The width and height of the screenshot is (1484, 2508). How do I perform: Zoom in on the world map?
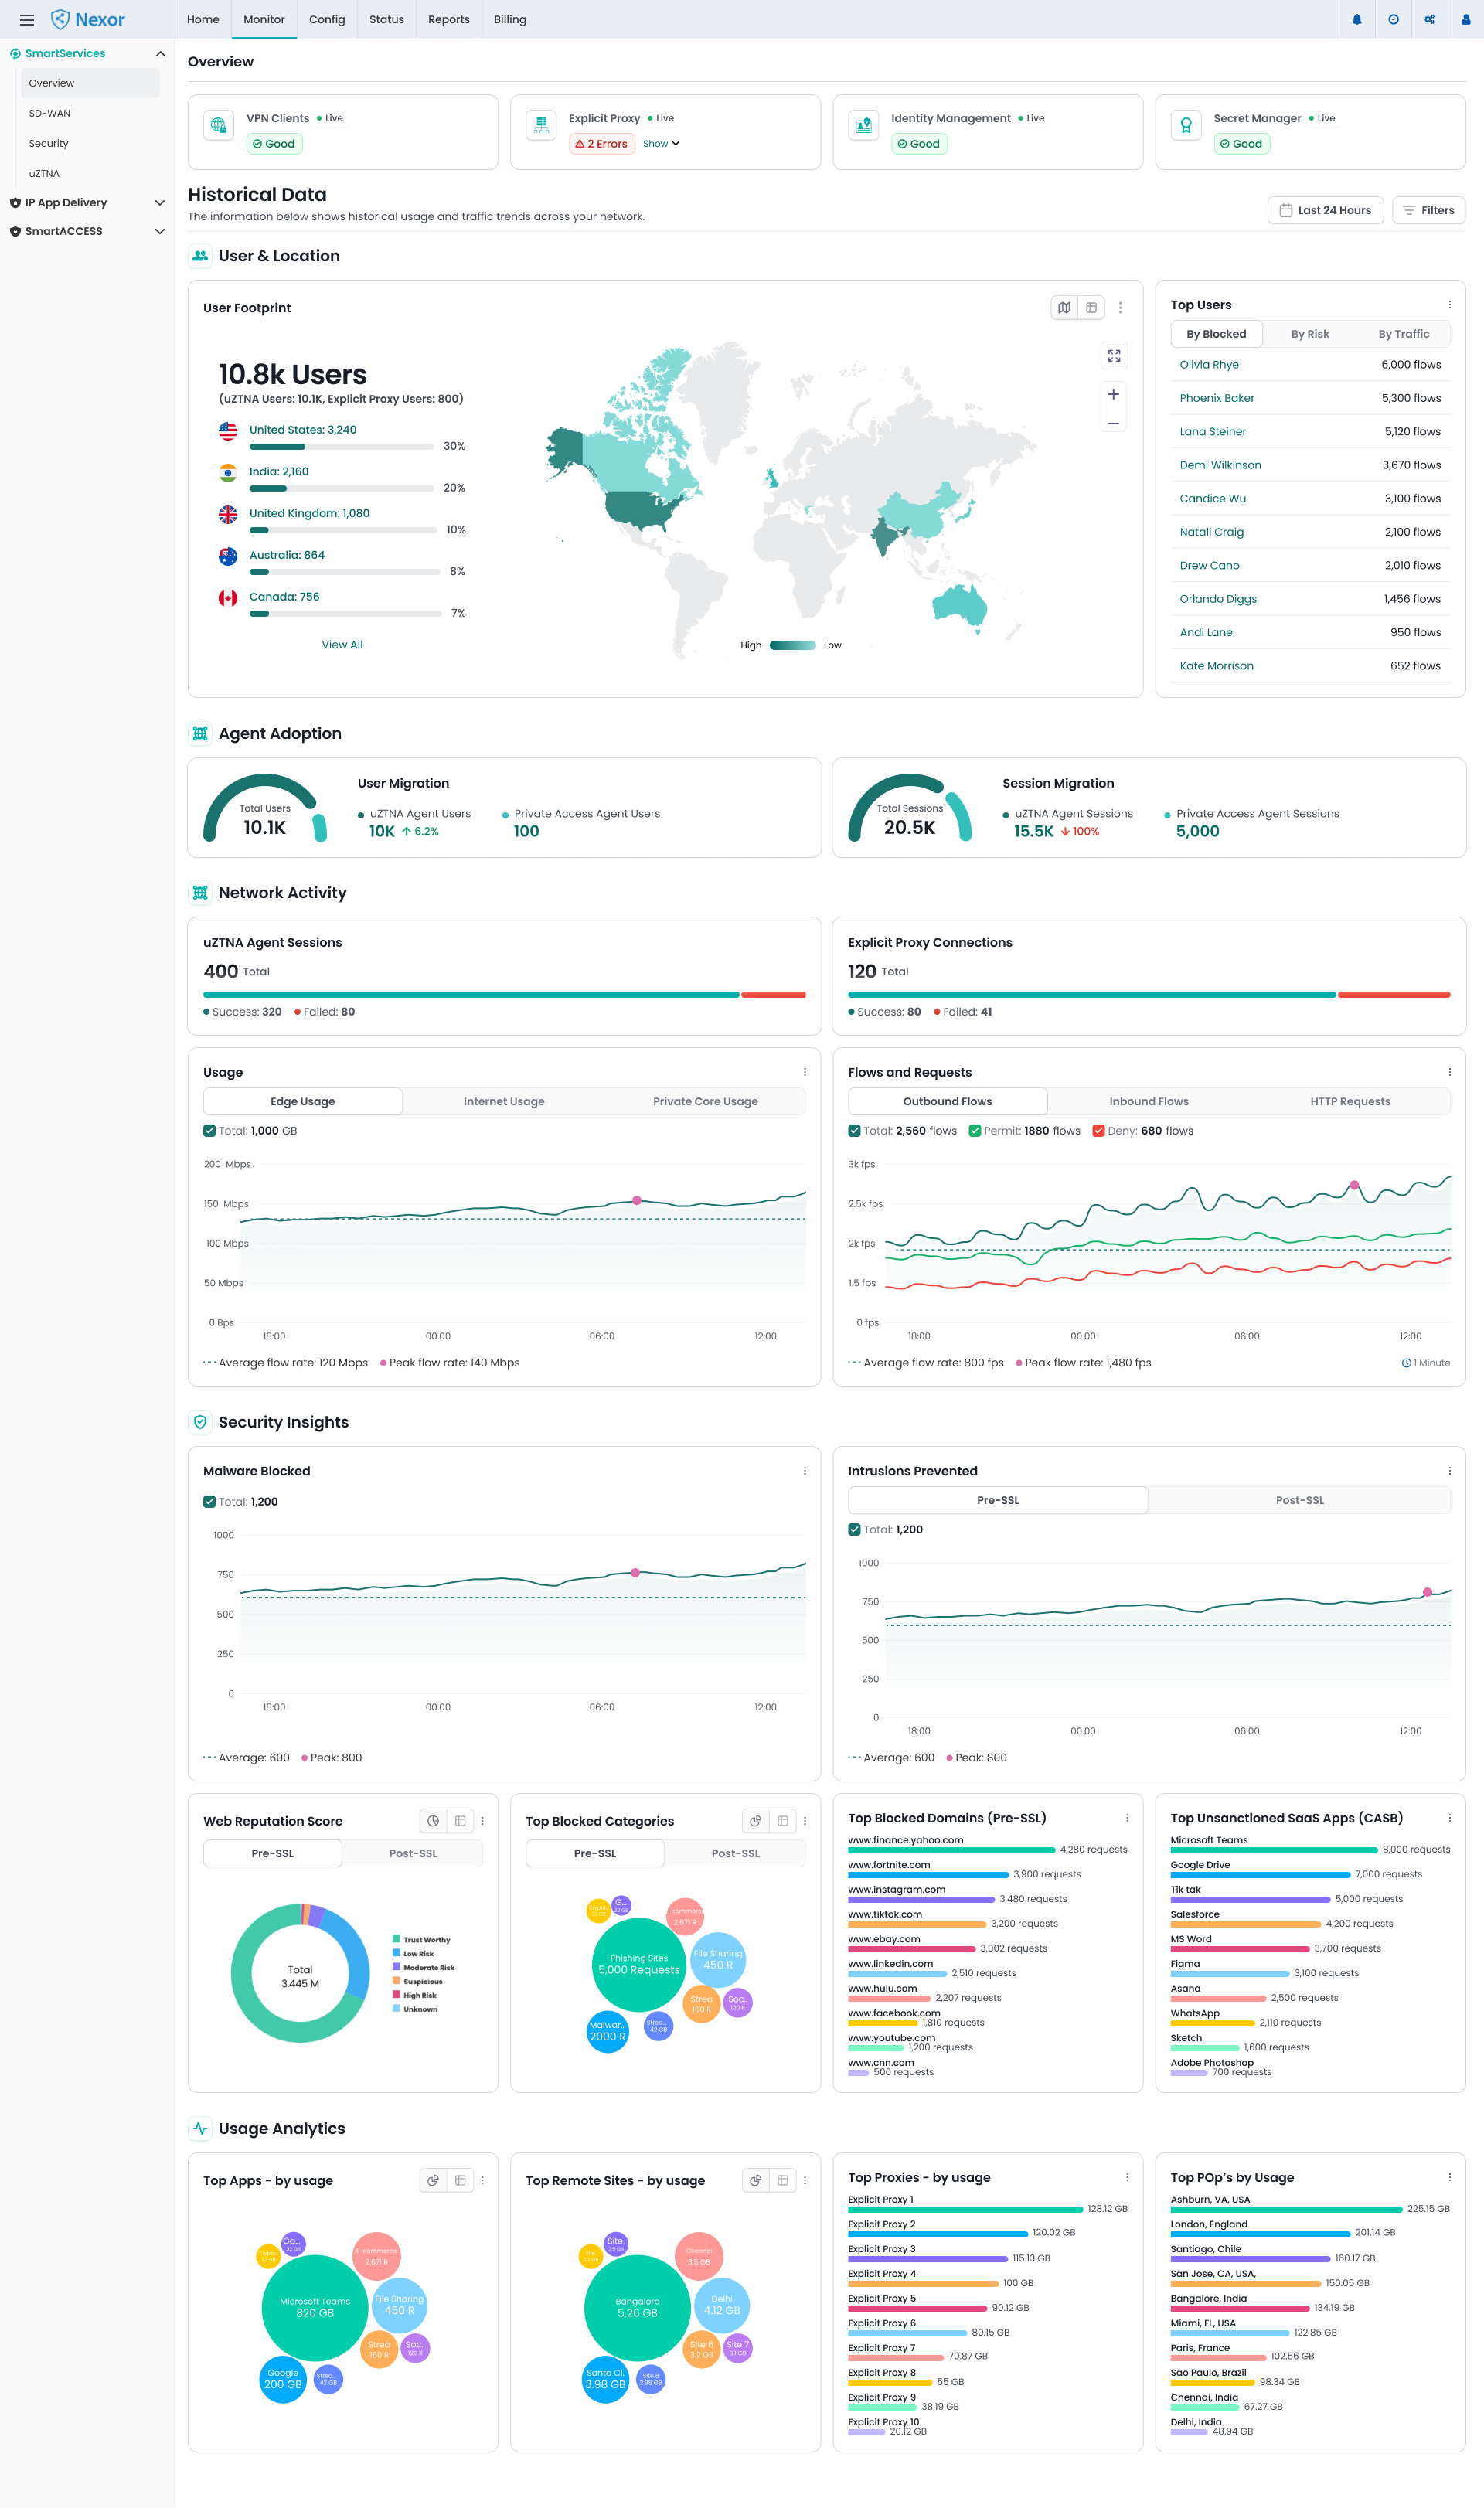pos(1113,394)
